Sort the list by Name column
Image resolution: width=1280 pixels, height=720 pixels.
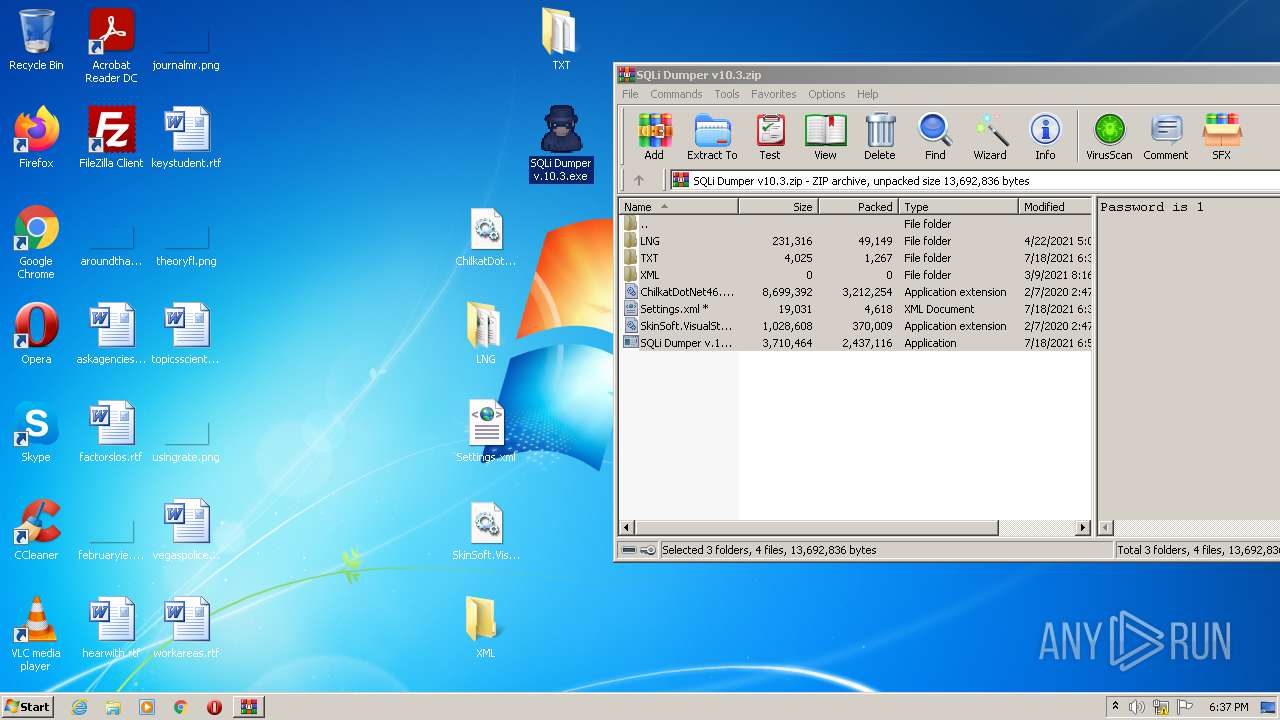click(679, 207)
